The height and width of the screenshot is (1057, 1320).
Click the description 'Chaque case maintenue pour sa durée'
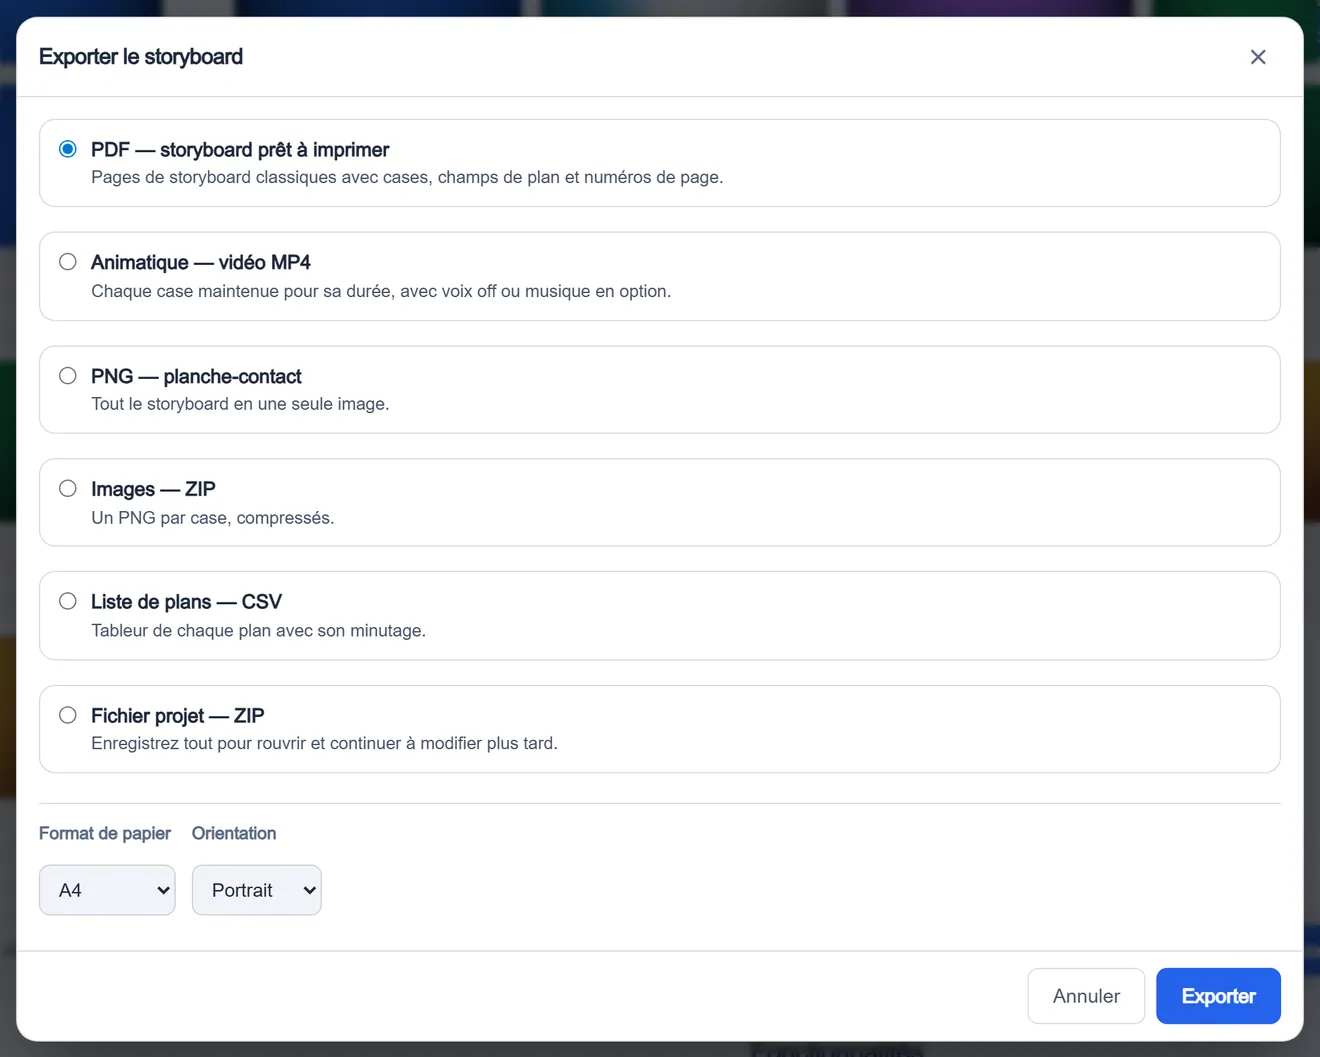pyautogui.click(x=243, y=291)
